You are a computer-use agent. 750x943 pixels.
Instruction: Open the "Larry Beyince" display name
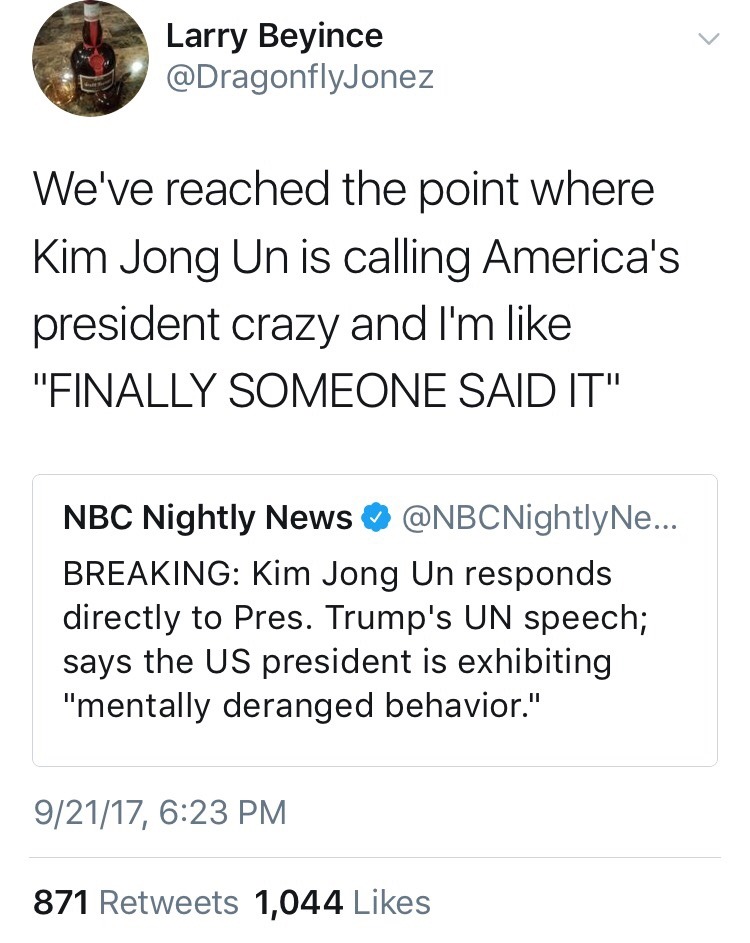coord(274,37)
